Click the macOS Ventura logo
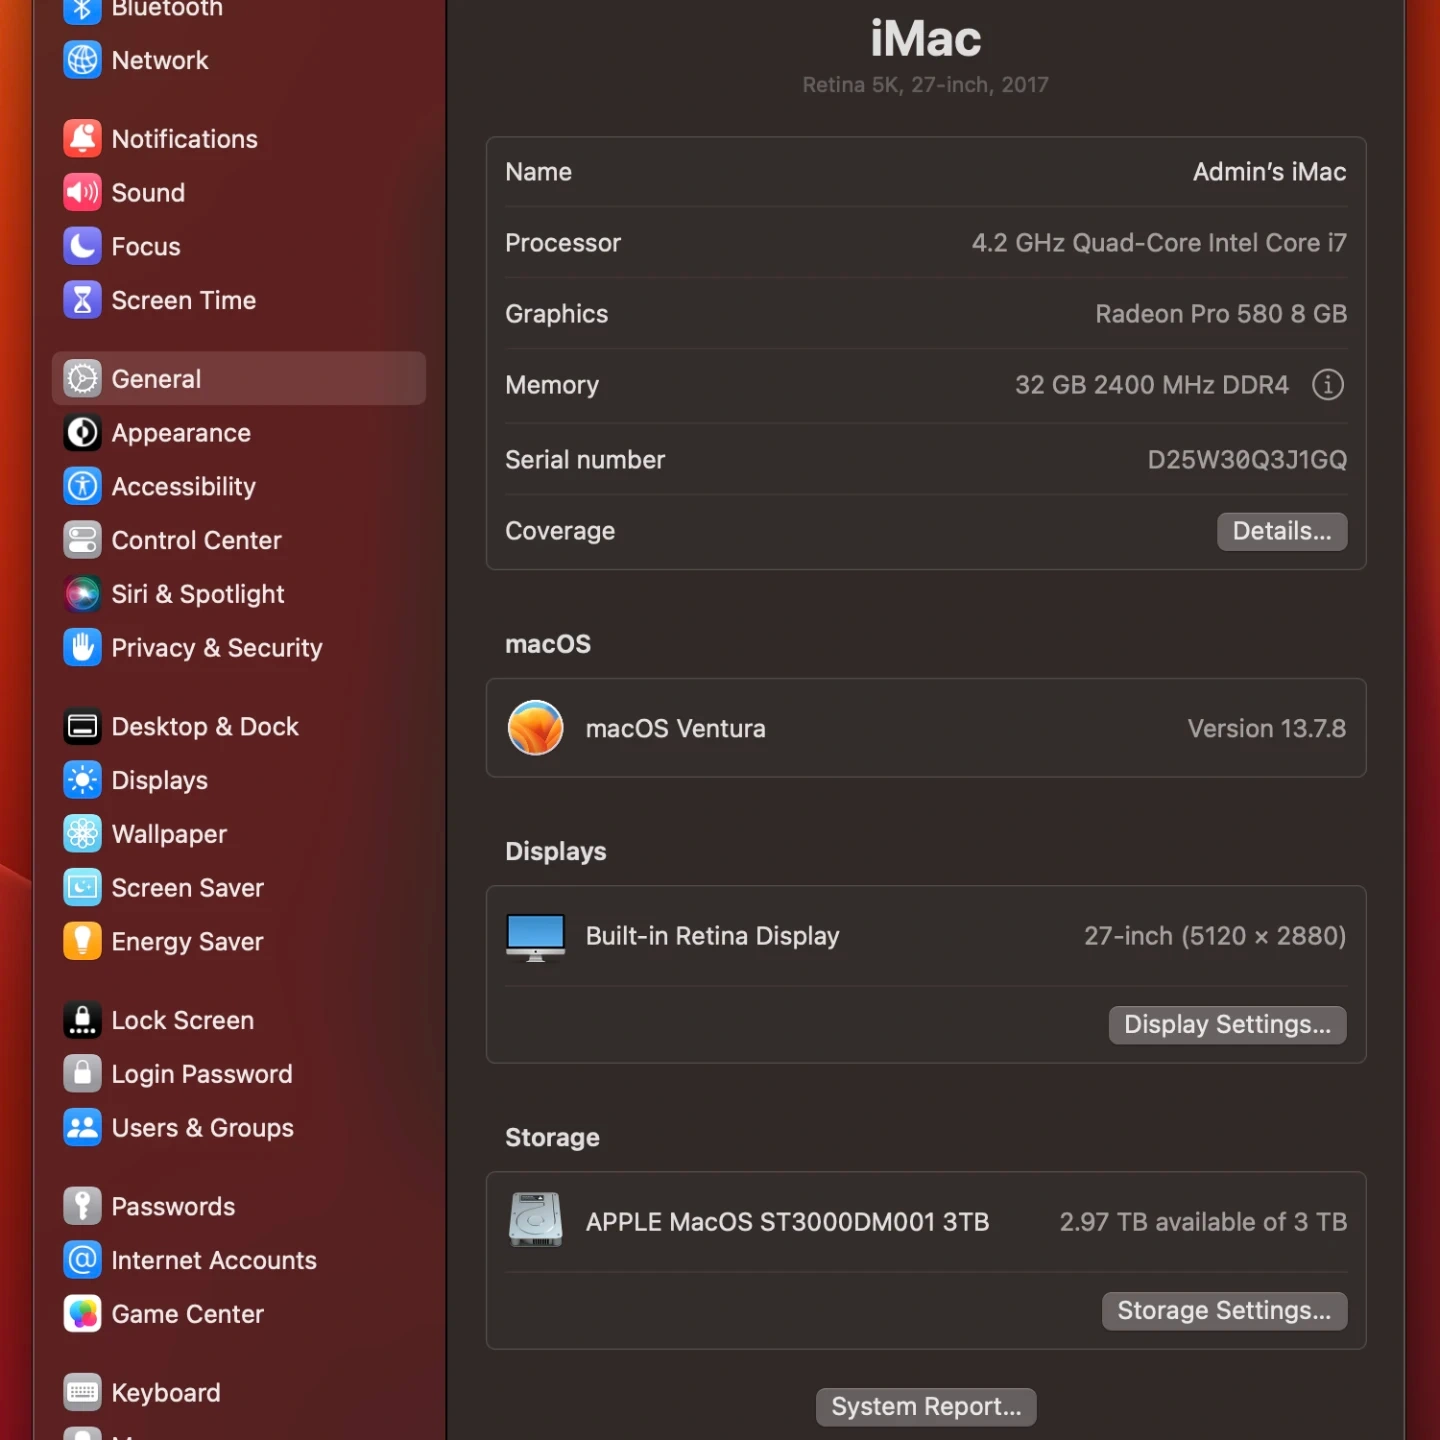The height and width of the screenshot is (1440, 1440). coord(536,728)
